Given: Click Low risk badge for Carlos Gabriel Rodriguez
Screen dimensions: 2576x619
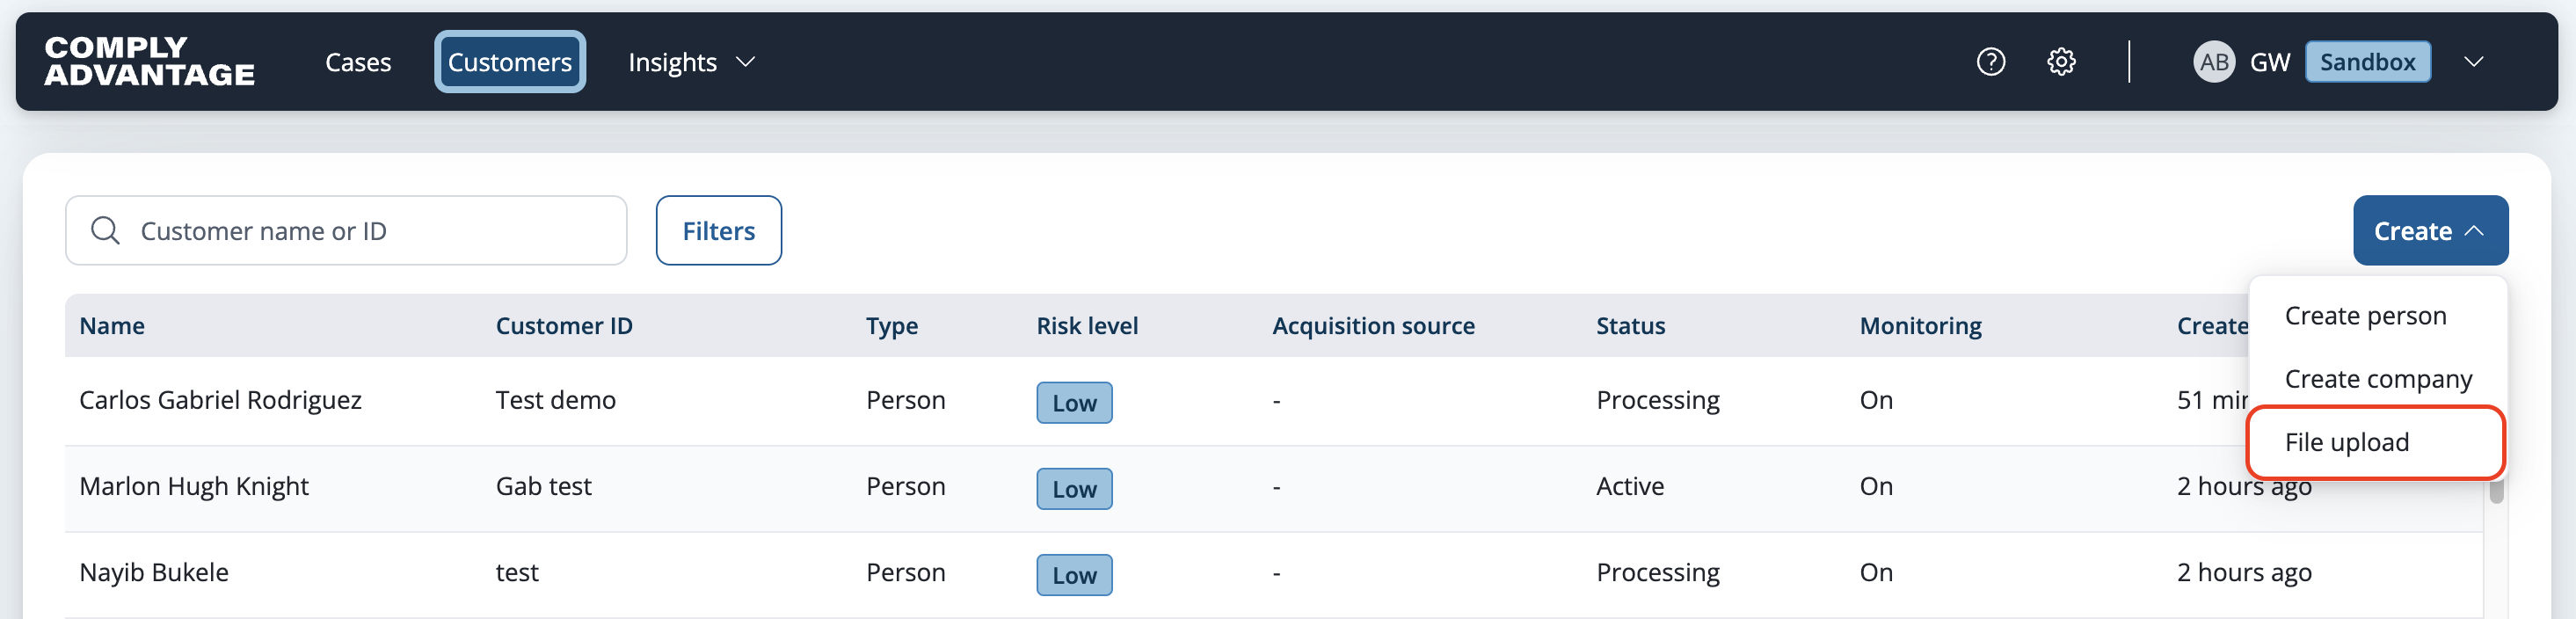Looking at the screenshot, I should [1074, 403].
